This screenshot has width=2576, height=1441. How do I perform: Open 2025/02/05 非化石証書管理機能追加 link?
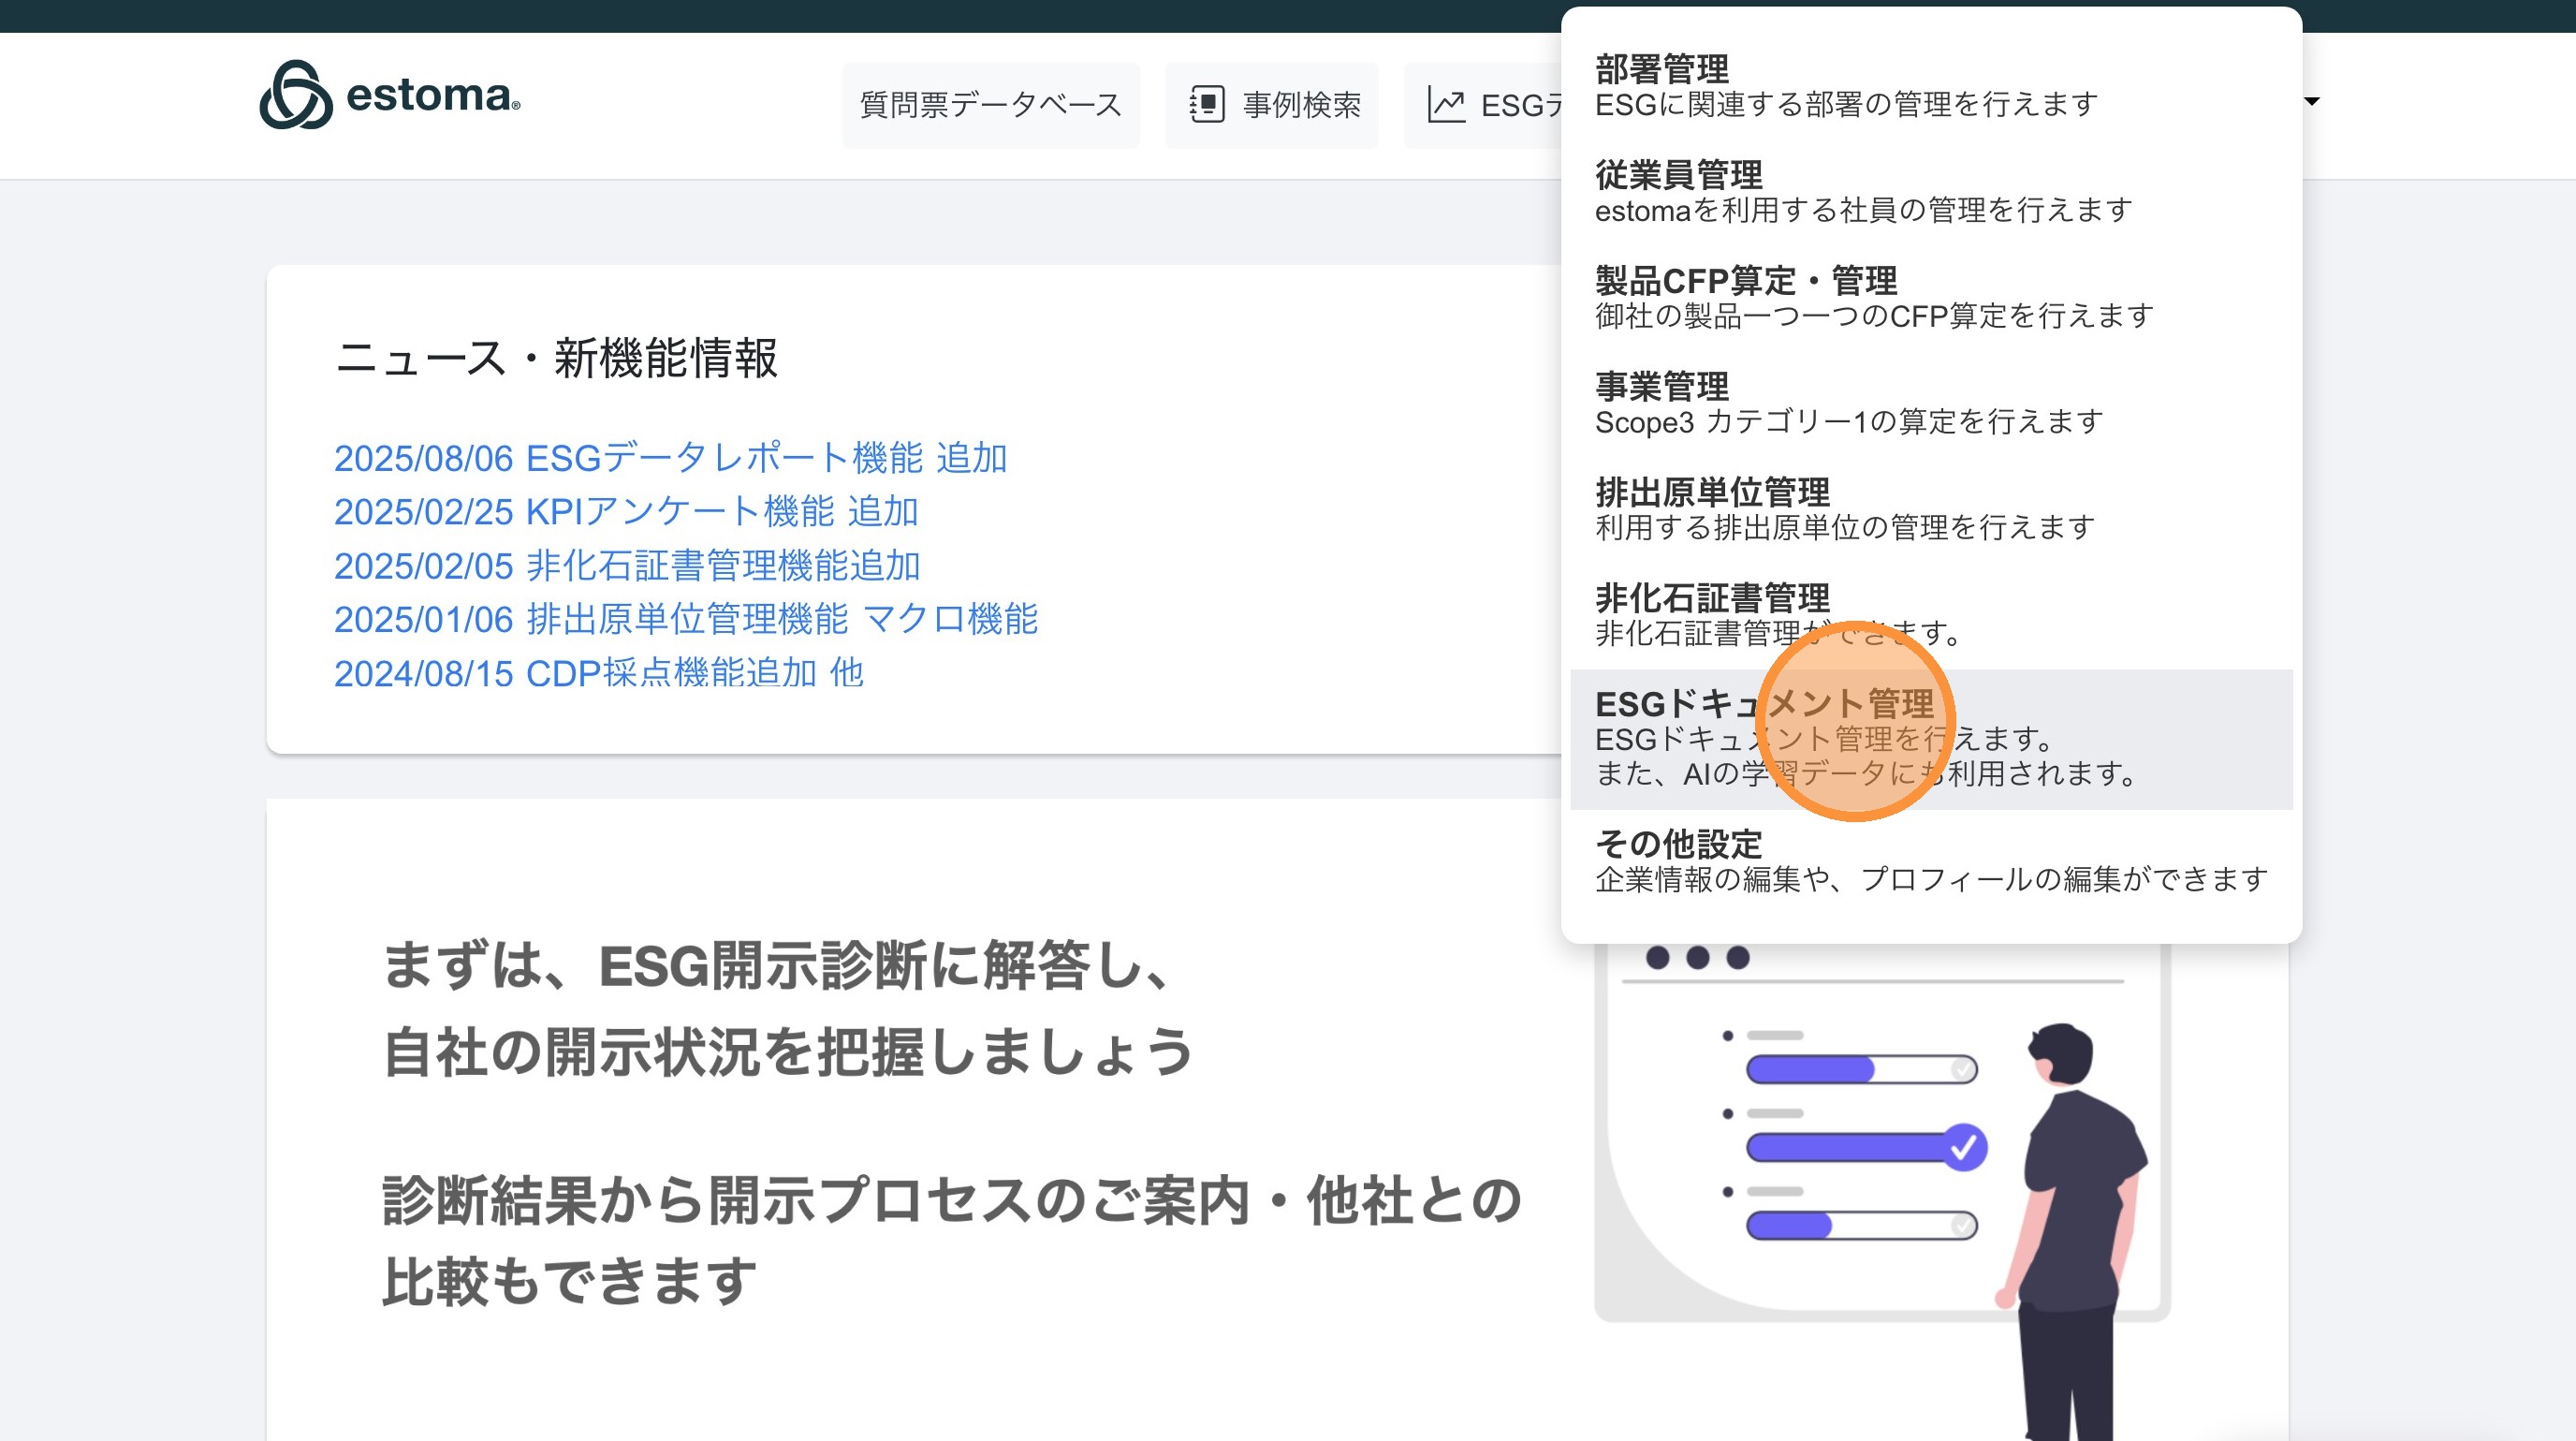click(627, 566)
